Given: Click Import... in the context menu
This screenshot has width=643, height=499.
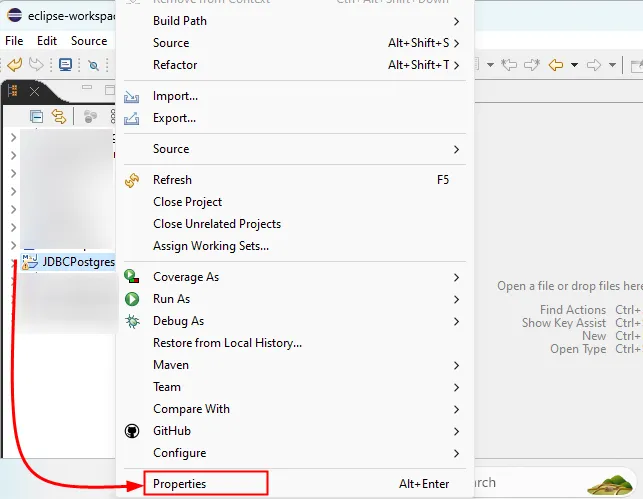Looking at the screenshot, I should pyautogui.click(x=175, y=96).
